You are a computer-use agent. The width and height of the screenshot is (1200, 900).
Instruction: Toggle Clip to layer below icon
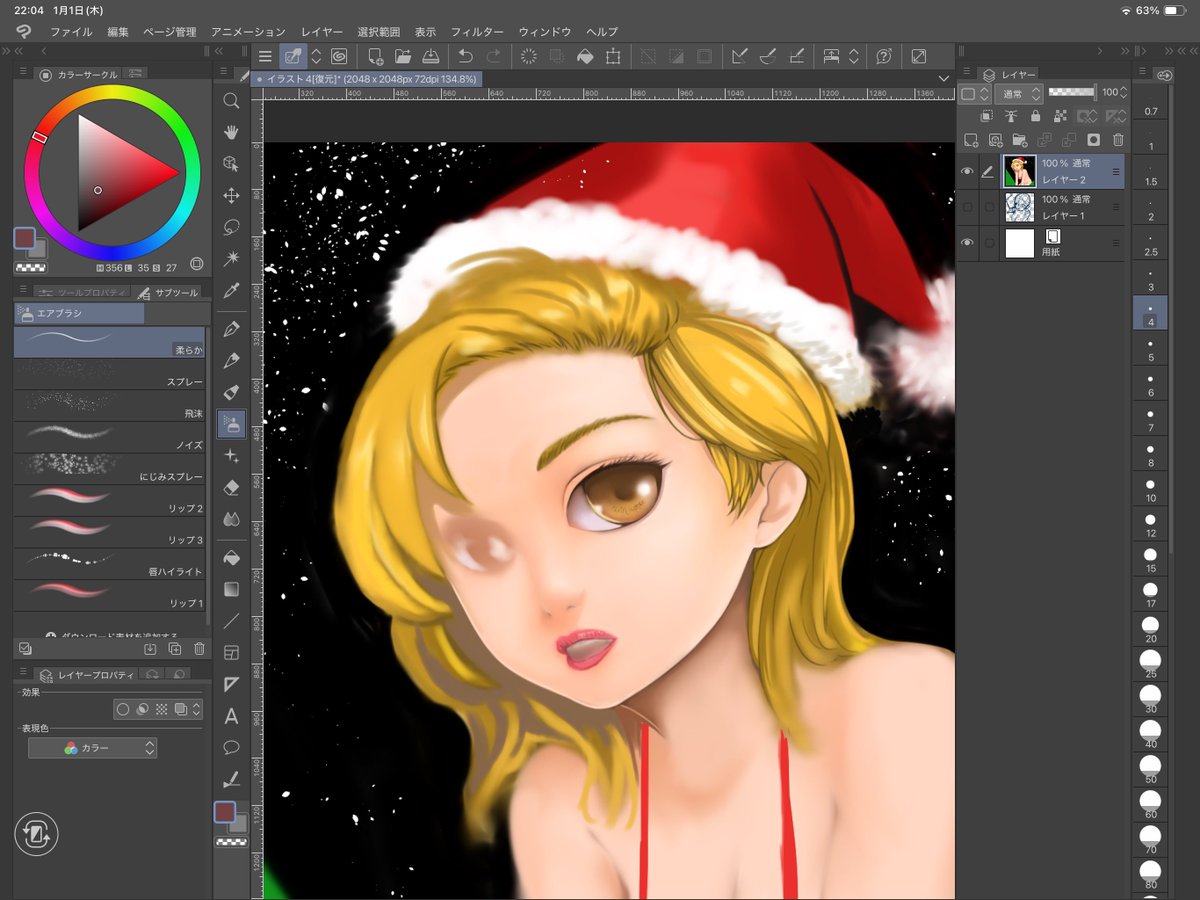point(986,117)
